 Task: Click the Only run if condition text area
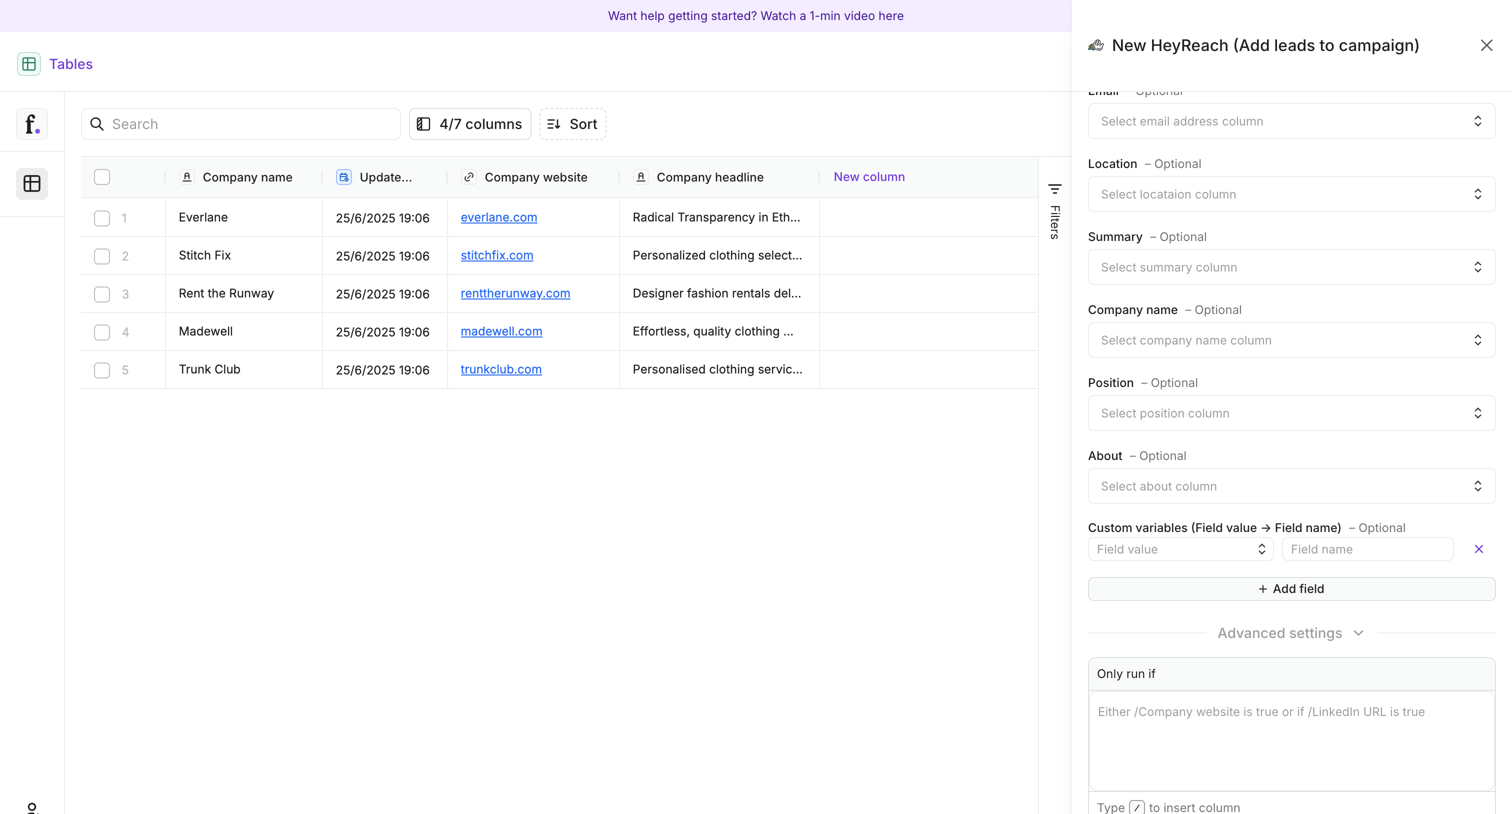pos(1291,741)
